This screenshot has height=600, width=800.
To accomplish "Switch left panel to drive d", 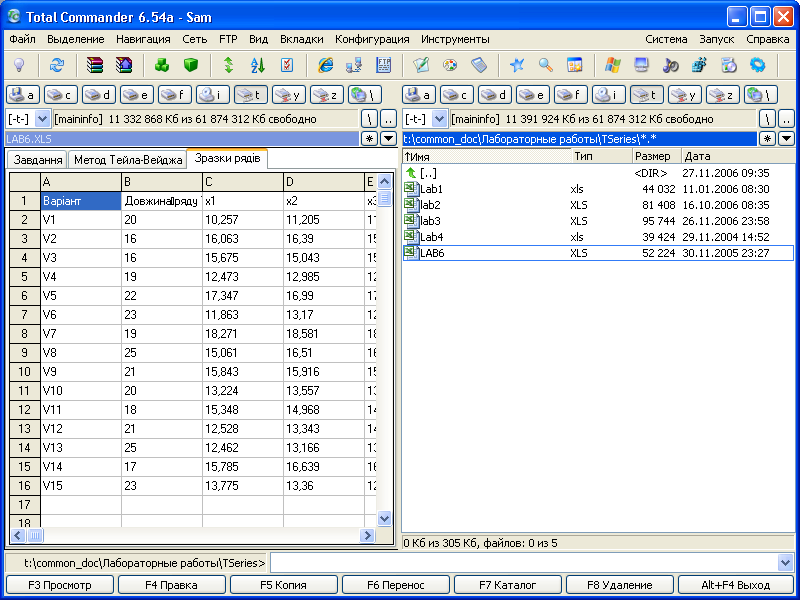I will click(99, 95).
